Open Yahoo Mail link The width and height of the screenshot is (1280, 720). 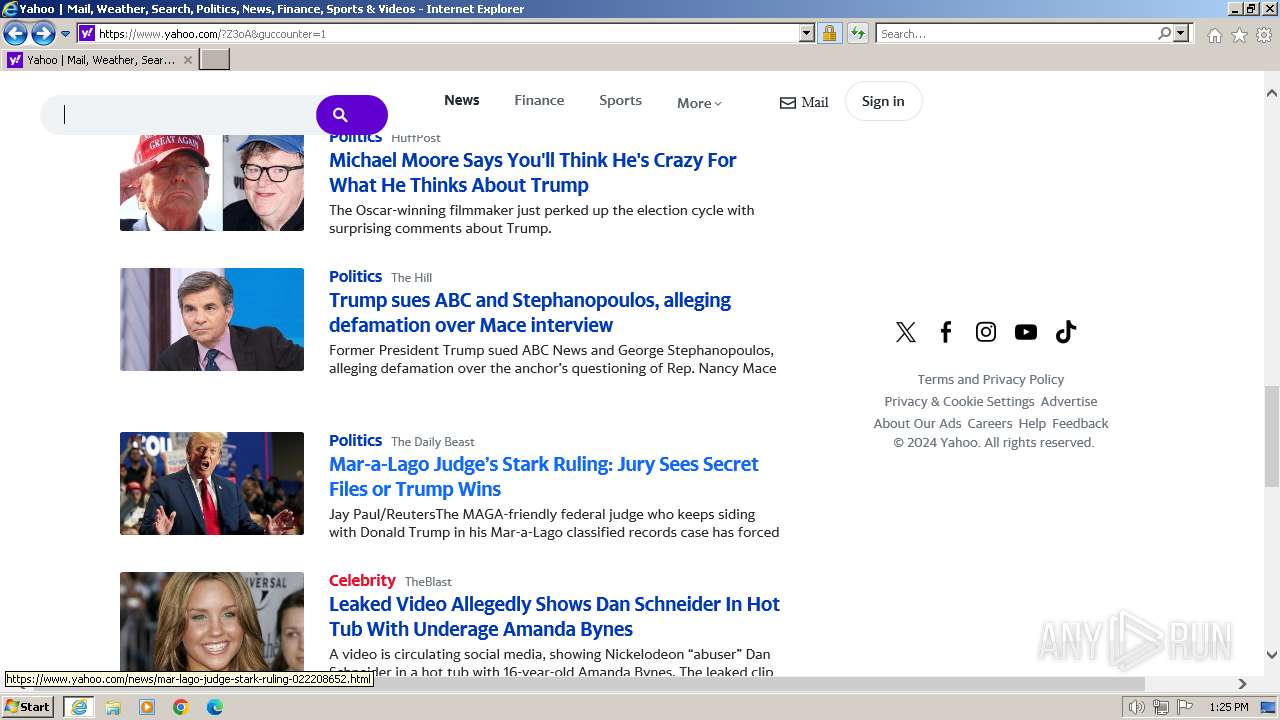coord(804,102)
